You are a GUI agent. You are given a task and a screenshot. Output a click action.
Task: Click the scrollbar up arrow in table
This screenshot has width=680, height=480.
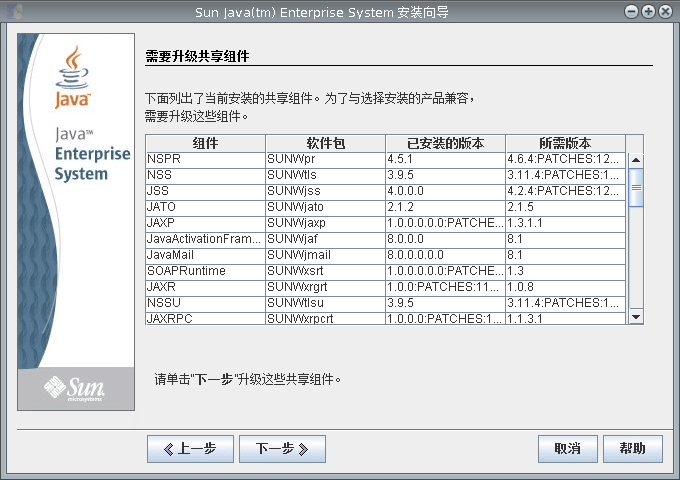tap(636, 160)
